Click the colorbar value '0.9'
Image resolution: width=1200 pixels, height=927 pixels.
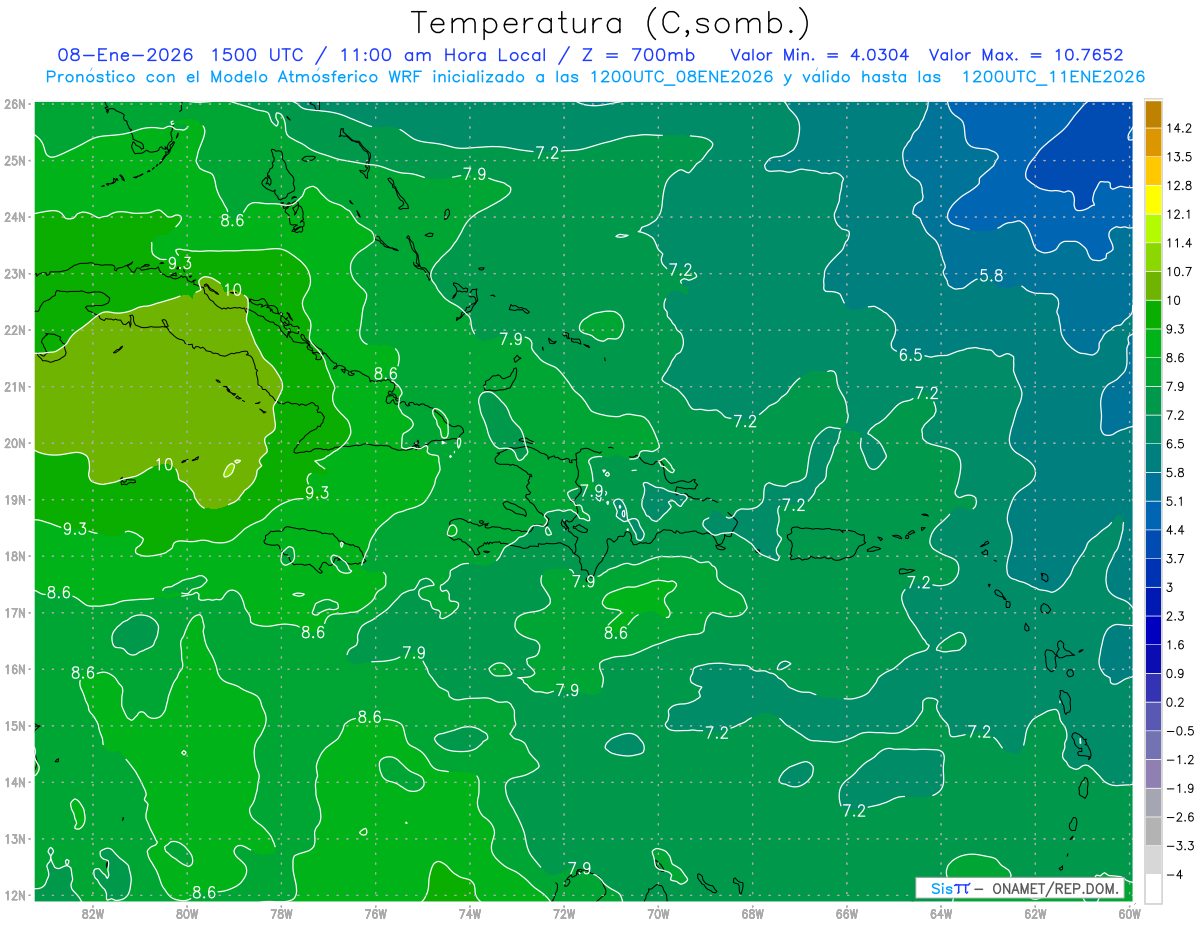(x=1175, y=673)
